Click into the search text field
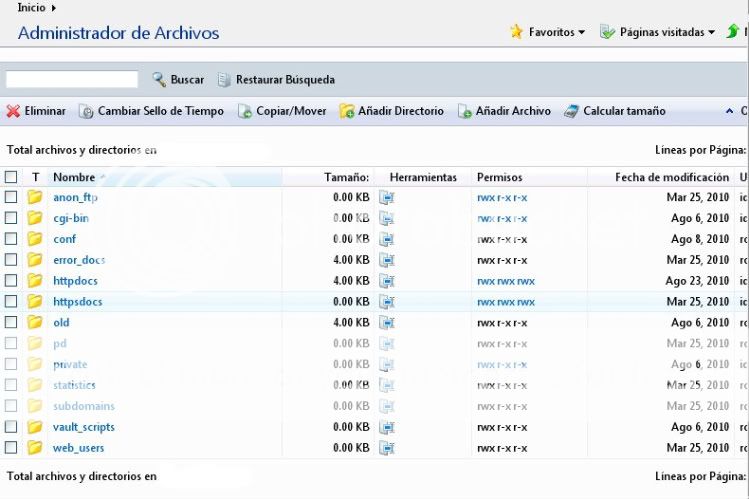The image size is (749, 499). coord(72,79)
